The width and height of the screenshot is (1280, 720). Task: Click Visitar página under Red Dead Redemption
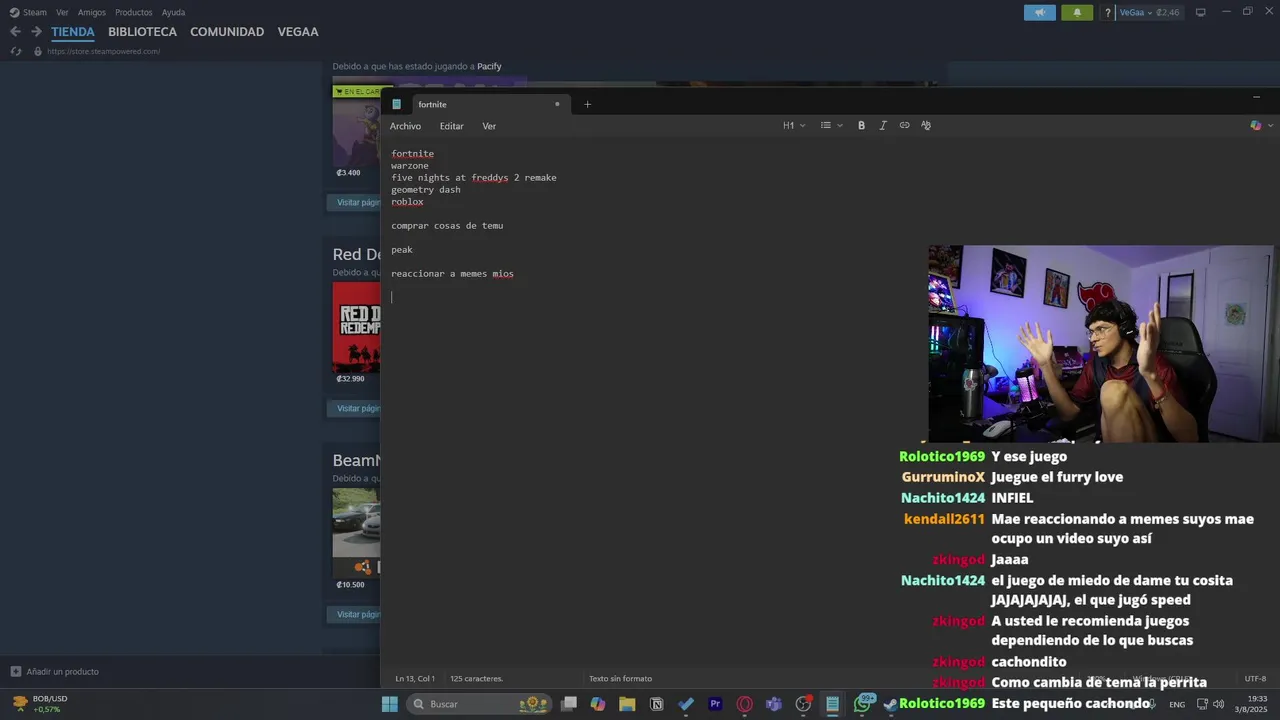(354, 408)
